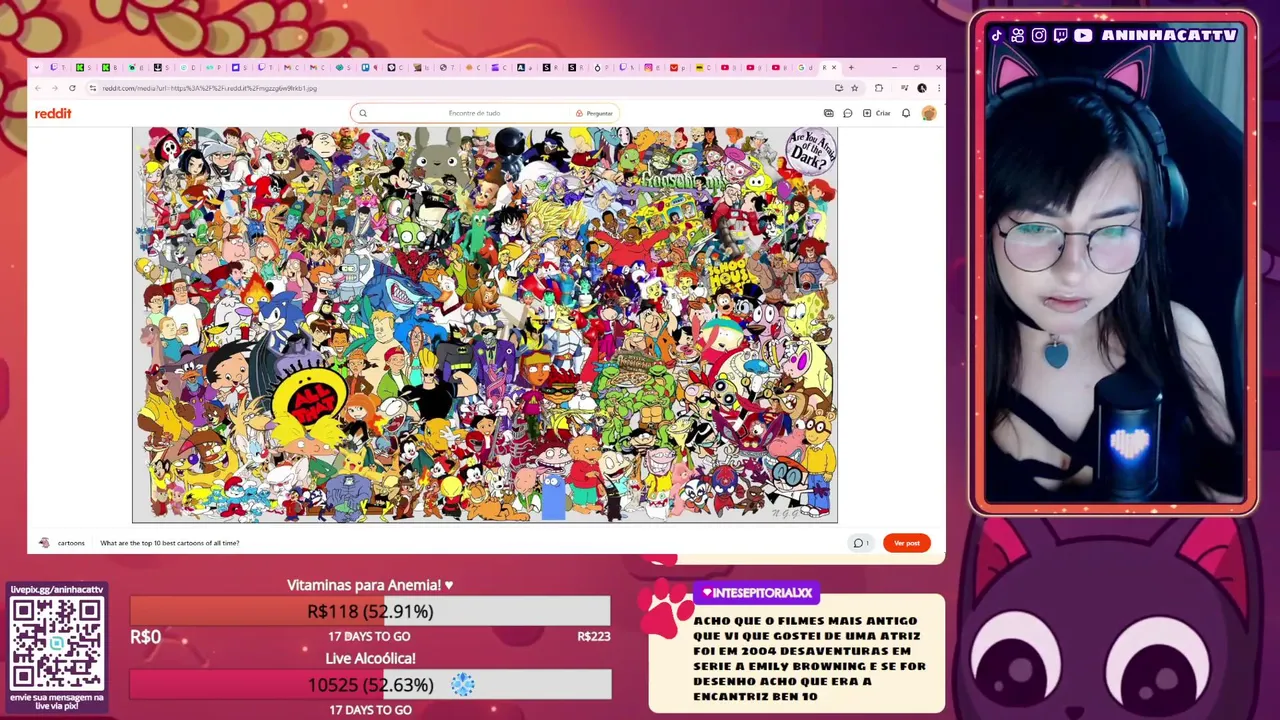Screen dimensions: 1280x720
Task: Click the cast/install icon in address bar
Action: click(839, 88)
